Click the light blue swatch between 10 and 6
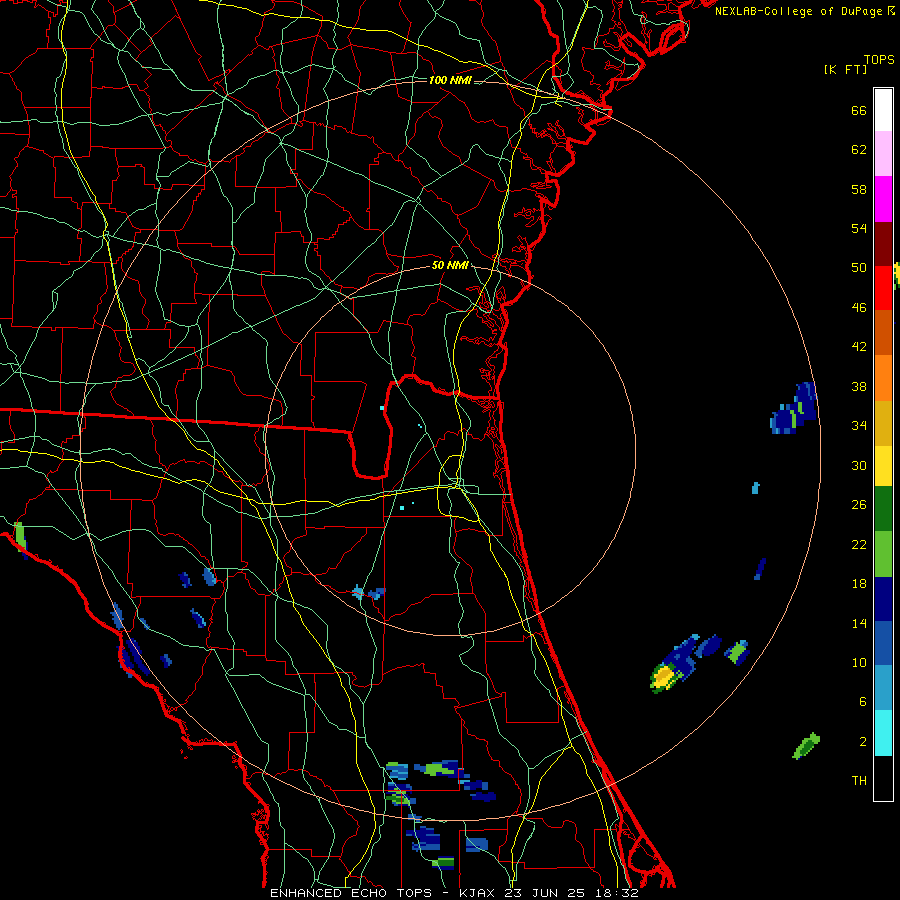Image resolution: width=900 pixels, height=900 pixels. pyautogui.click(x=883, y=688)
